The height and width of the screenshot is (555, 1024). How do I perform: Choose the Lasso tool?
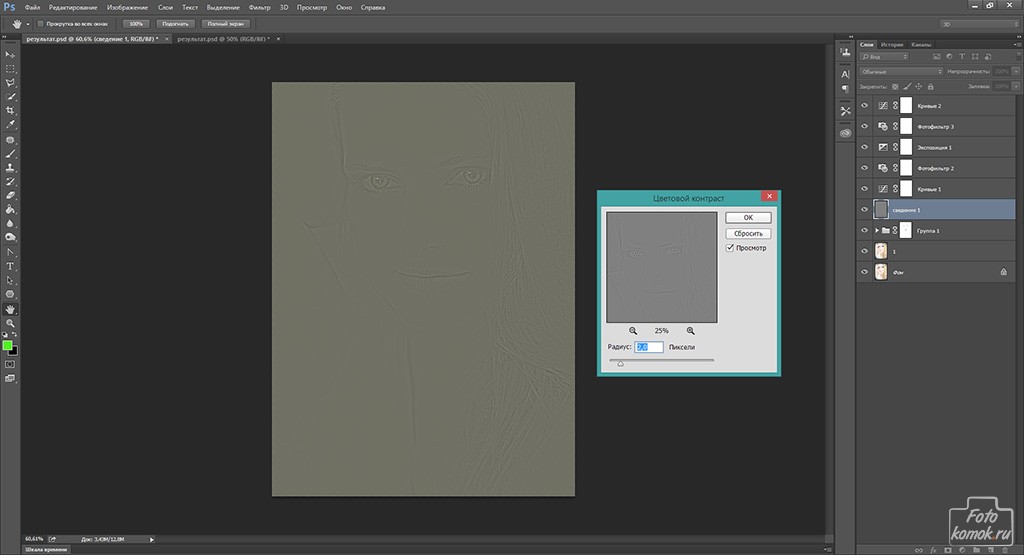(x=10, y=82)
